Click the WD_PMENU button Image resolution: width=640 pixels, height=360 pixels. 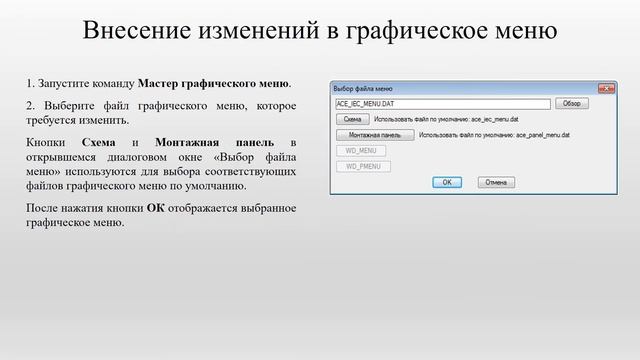(x=363, y=167)
